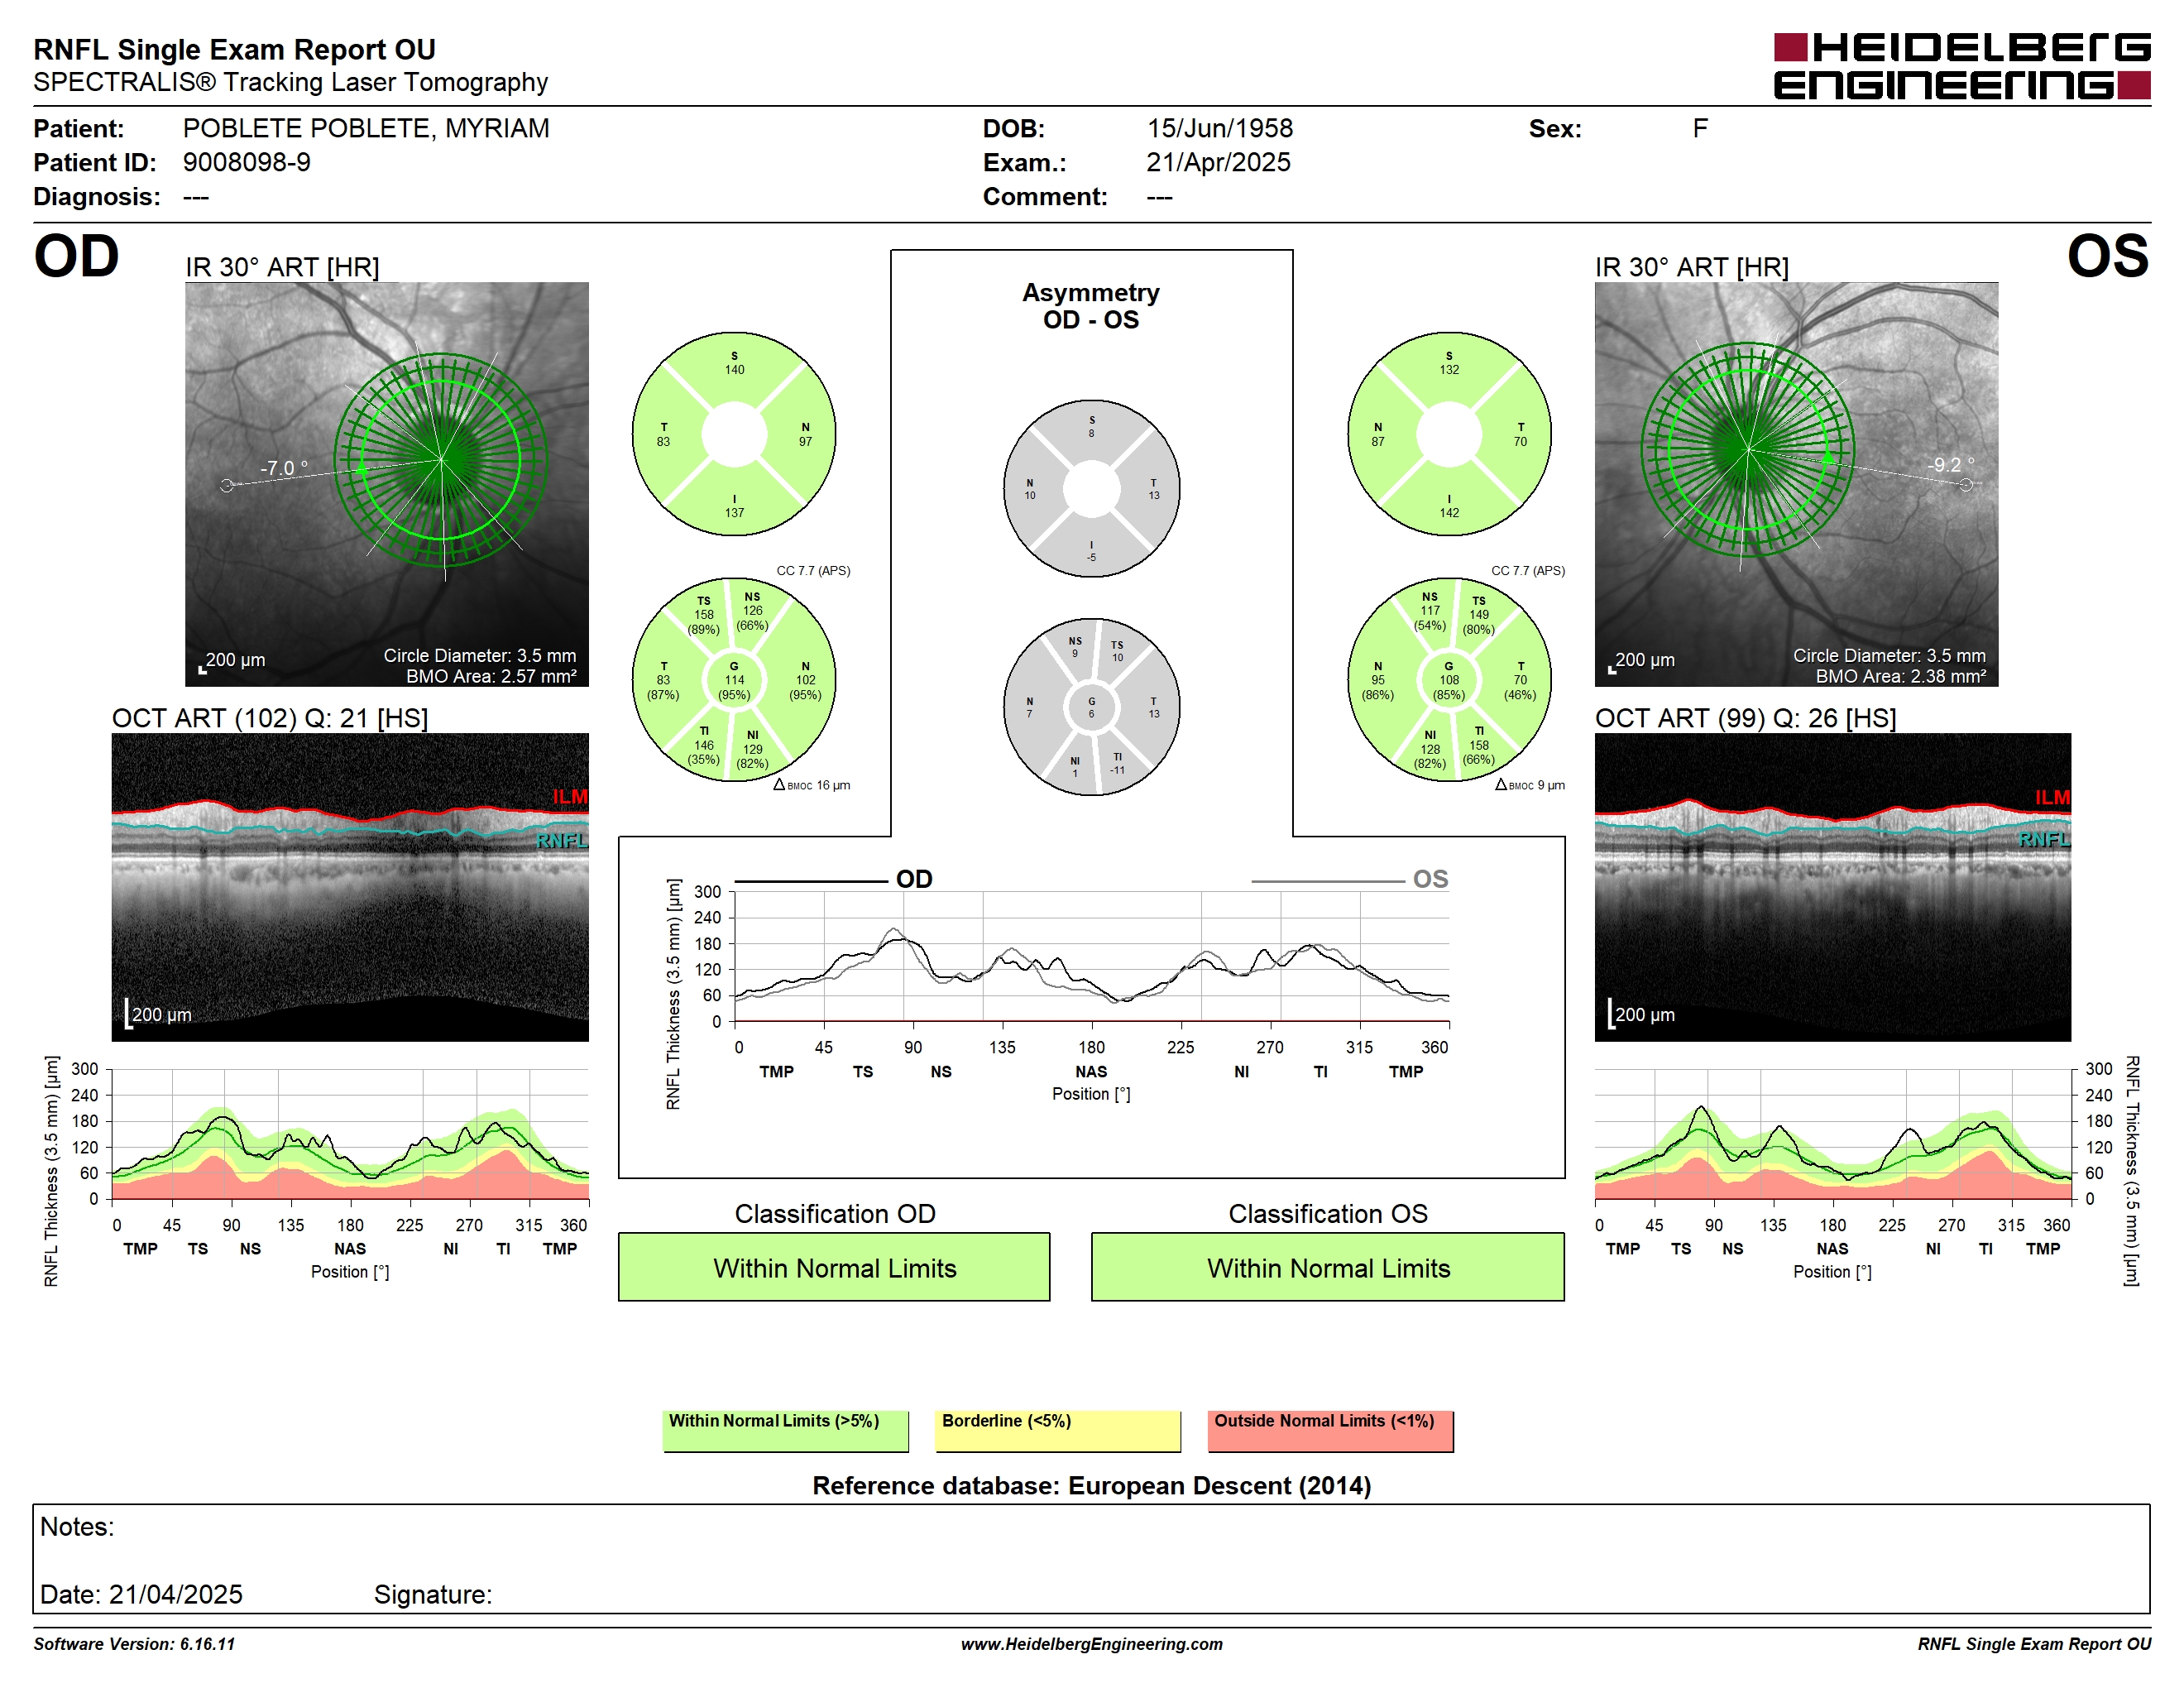This screenshot has height=1688, width=2184.
Task: Click the OS four-sector RNFL pie chart
Action: coord(1449,434)
